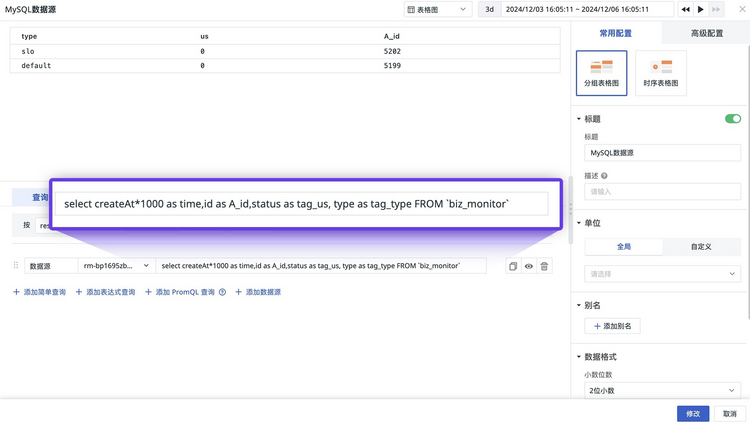Select the 分组表格图 chart type

601,73
